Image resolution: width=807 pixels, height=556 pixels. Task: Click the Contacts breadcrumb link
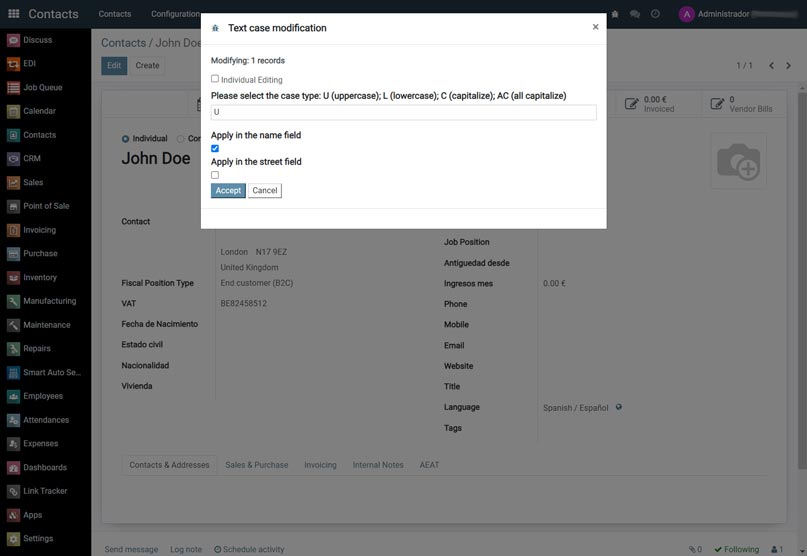point(124,43)
